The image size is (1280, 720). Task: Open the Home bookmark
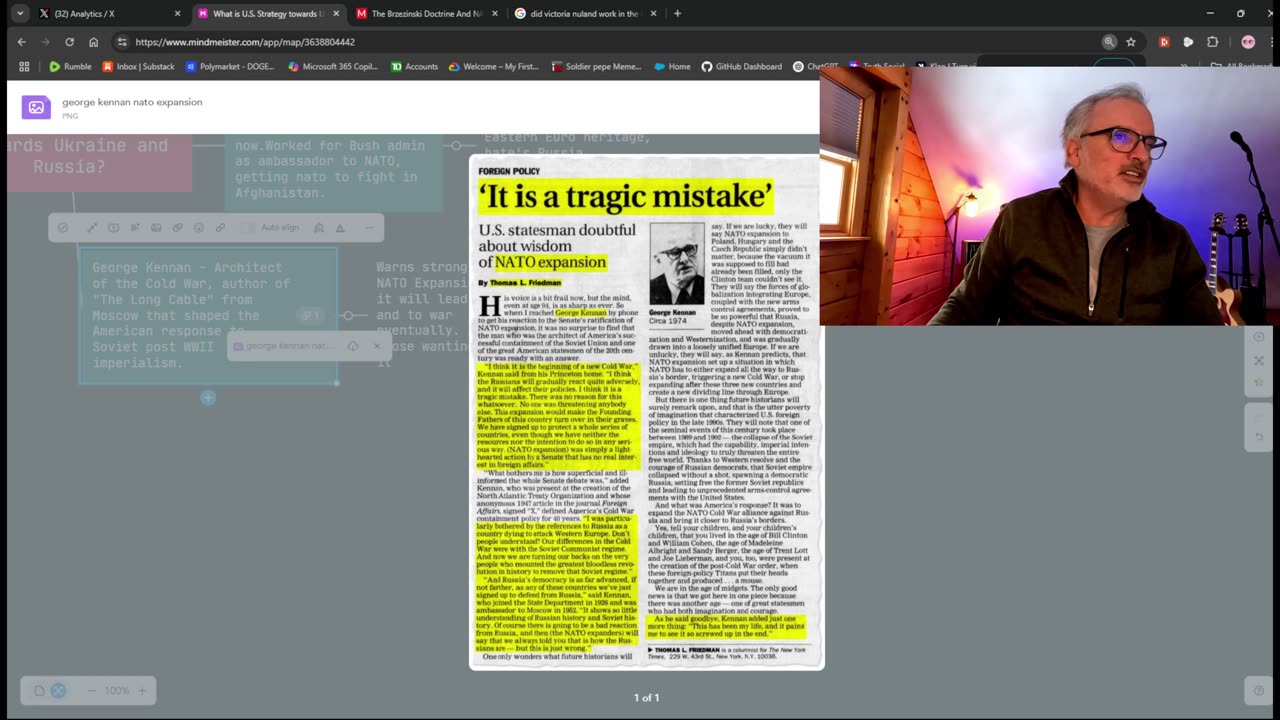tap(672, 67)
